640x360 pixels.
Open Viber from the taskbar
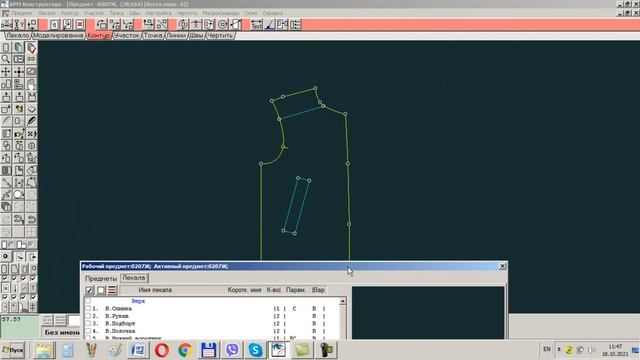point(232,350)
